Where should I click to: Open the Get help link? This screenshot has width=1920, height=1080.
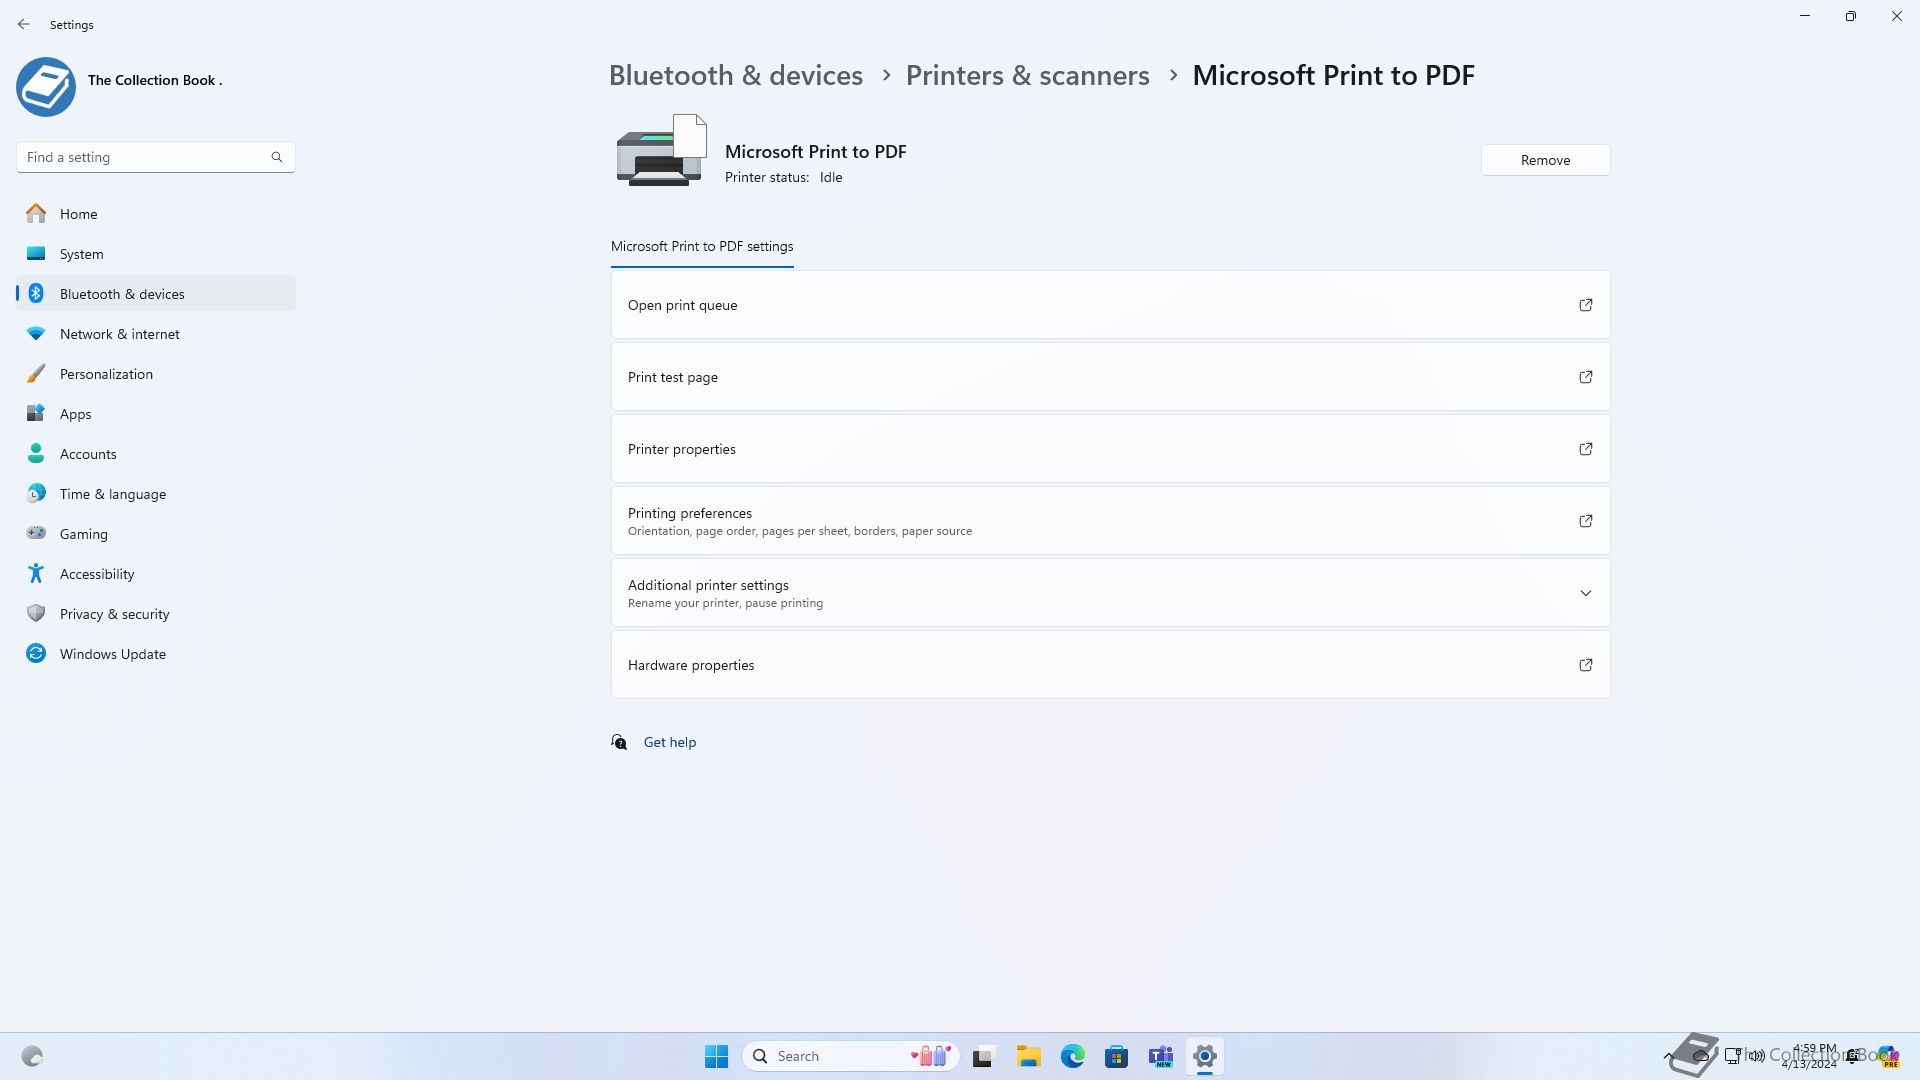point(670,742)
